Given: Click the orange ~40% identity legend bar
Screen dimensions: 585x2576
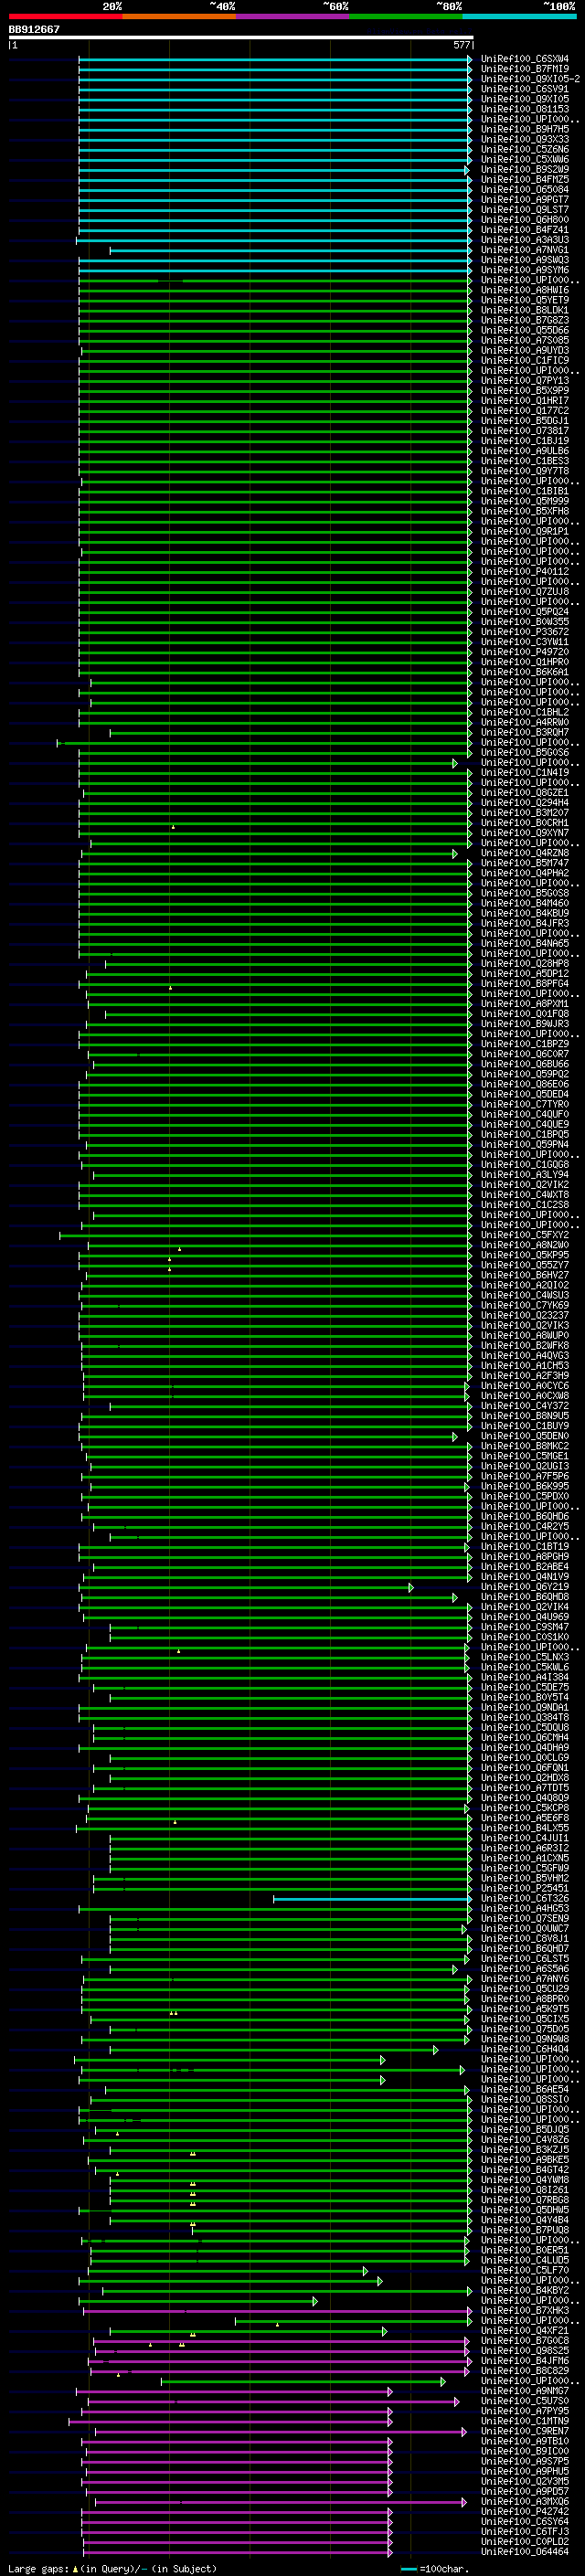Looking at the screenshot, I should [x=179, y=16].
